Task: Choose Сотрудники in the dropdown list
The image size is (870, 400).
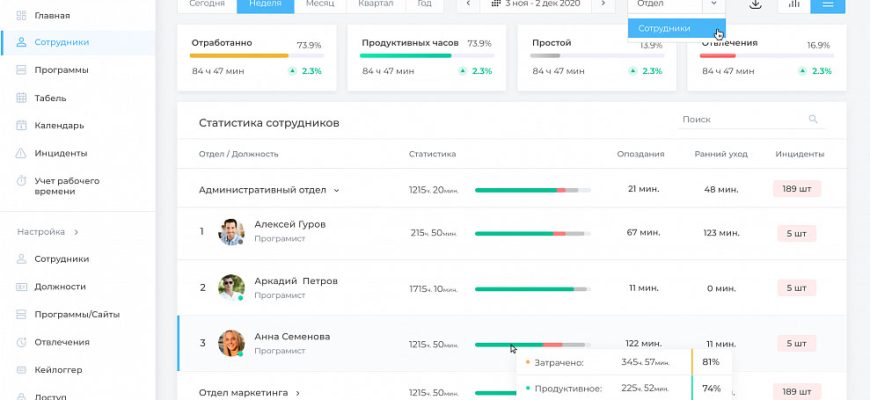Action: (664, 28)
